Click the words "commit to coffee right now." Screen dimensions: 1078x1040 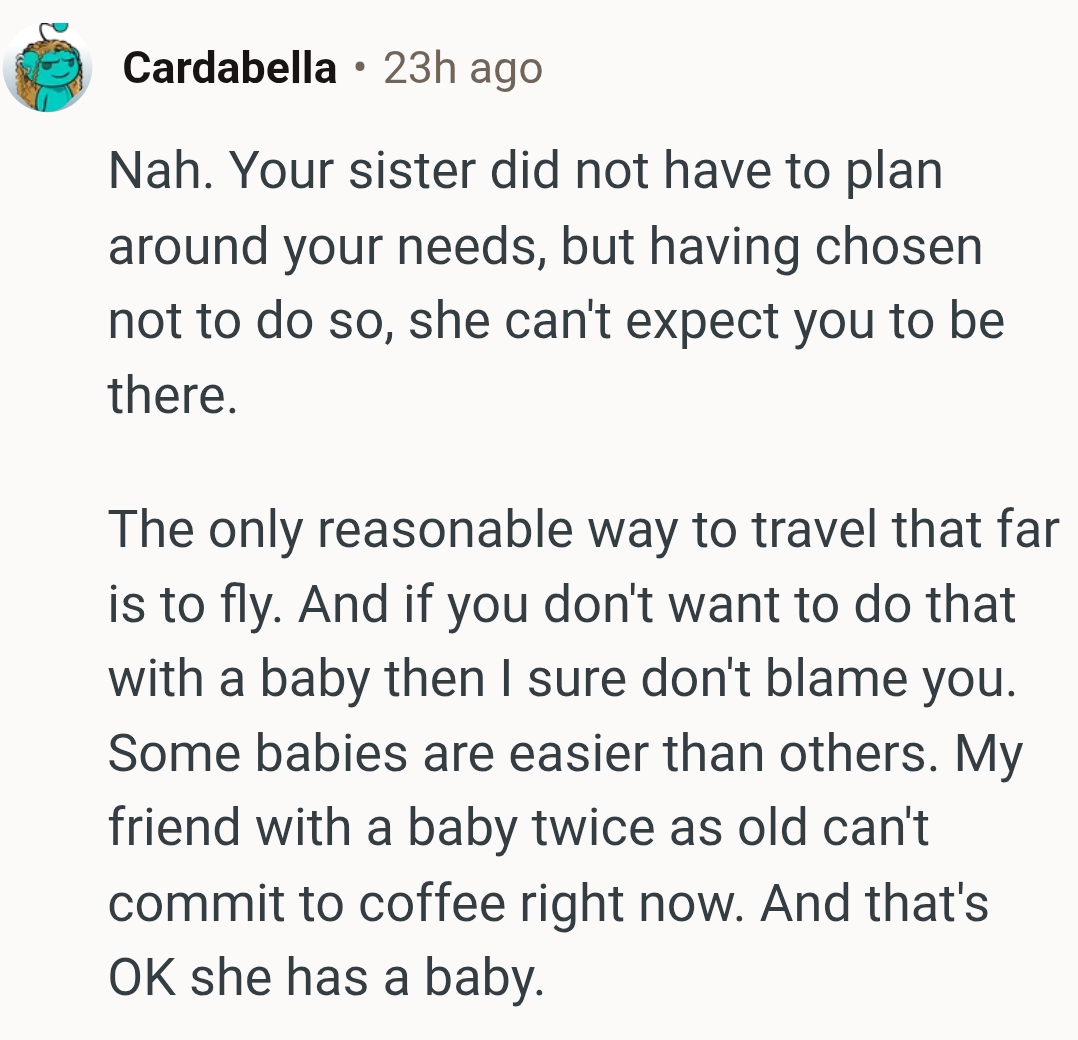click(x=427, y=902)
